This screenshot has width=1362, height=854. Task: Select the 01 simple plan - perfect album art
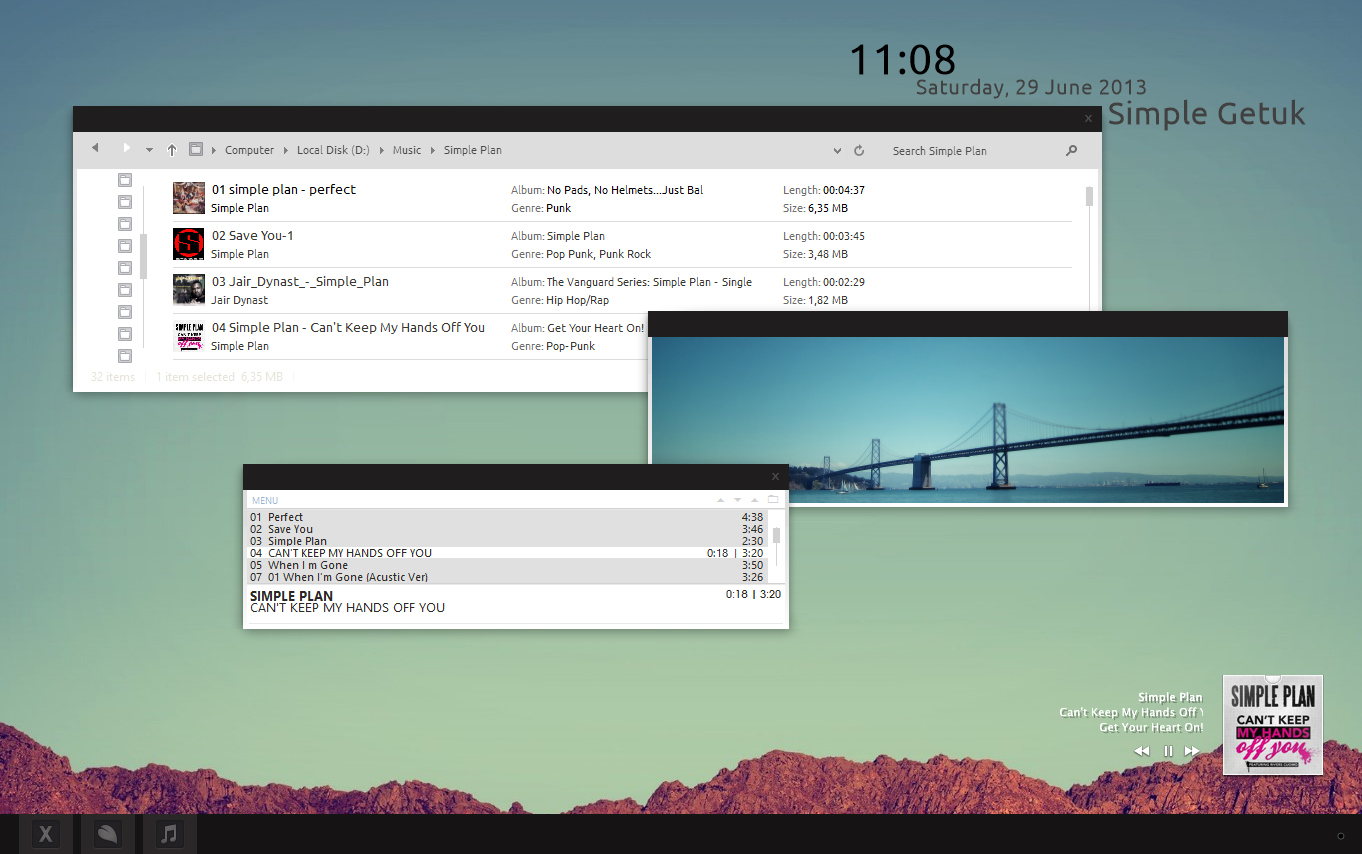[189, 198]
